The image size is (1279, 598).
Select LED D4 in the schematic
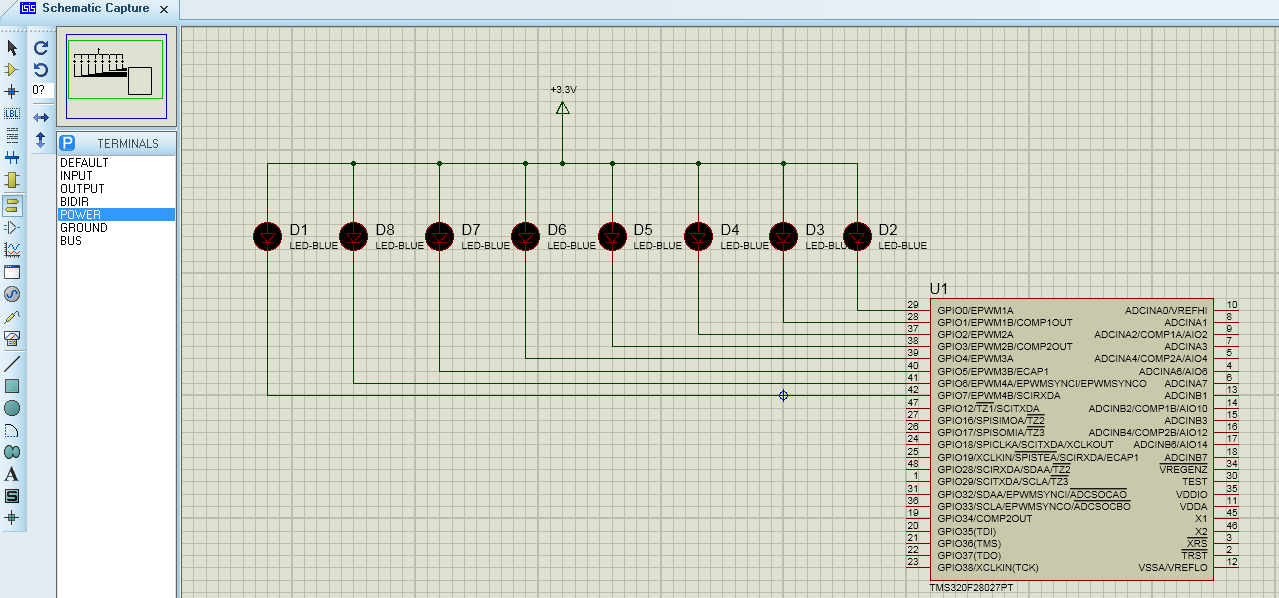(698, 236)
